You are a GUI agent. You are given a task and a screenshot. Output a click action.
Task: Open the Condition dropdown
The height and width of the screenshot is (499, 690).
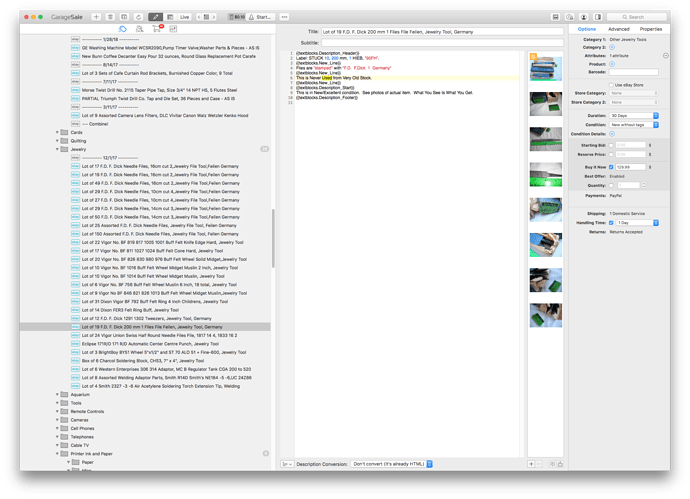tap(634, 125)
